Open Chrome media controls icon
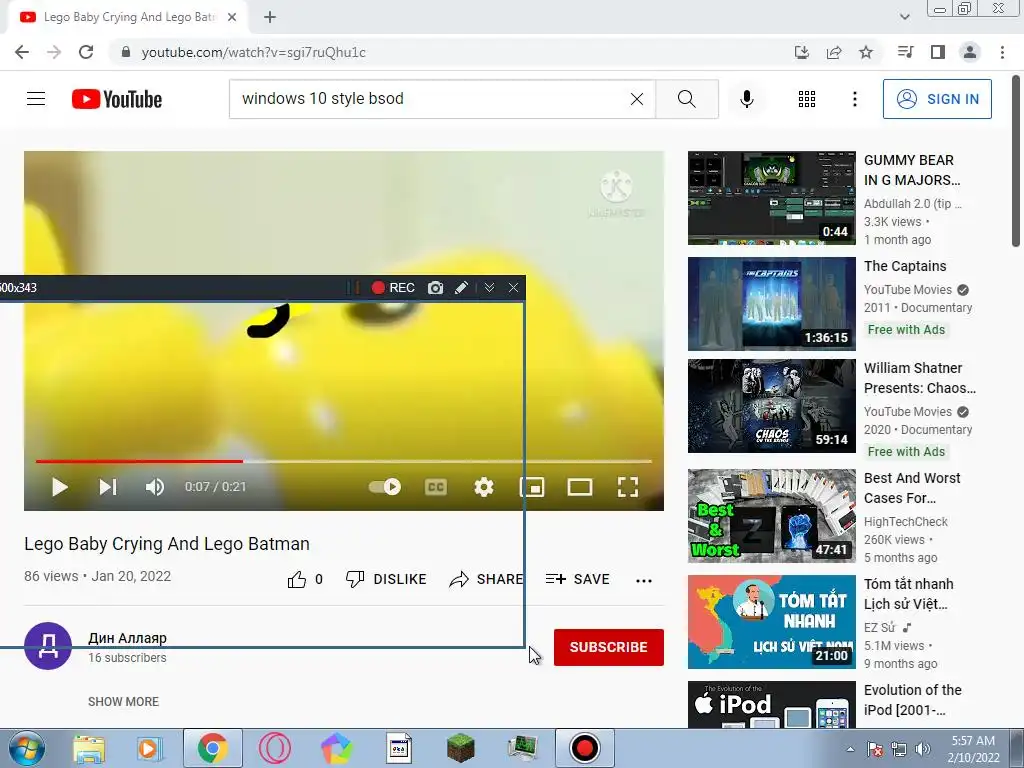1024x768 pixels. point(905,52)
